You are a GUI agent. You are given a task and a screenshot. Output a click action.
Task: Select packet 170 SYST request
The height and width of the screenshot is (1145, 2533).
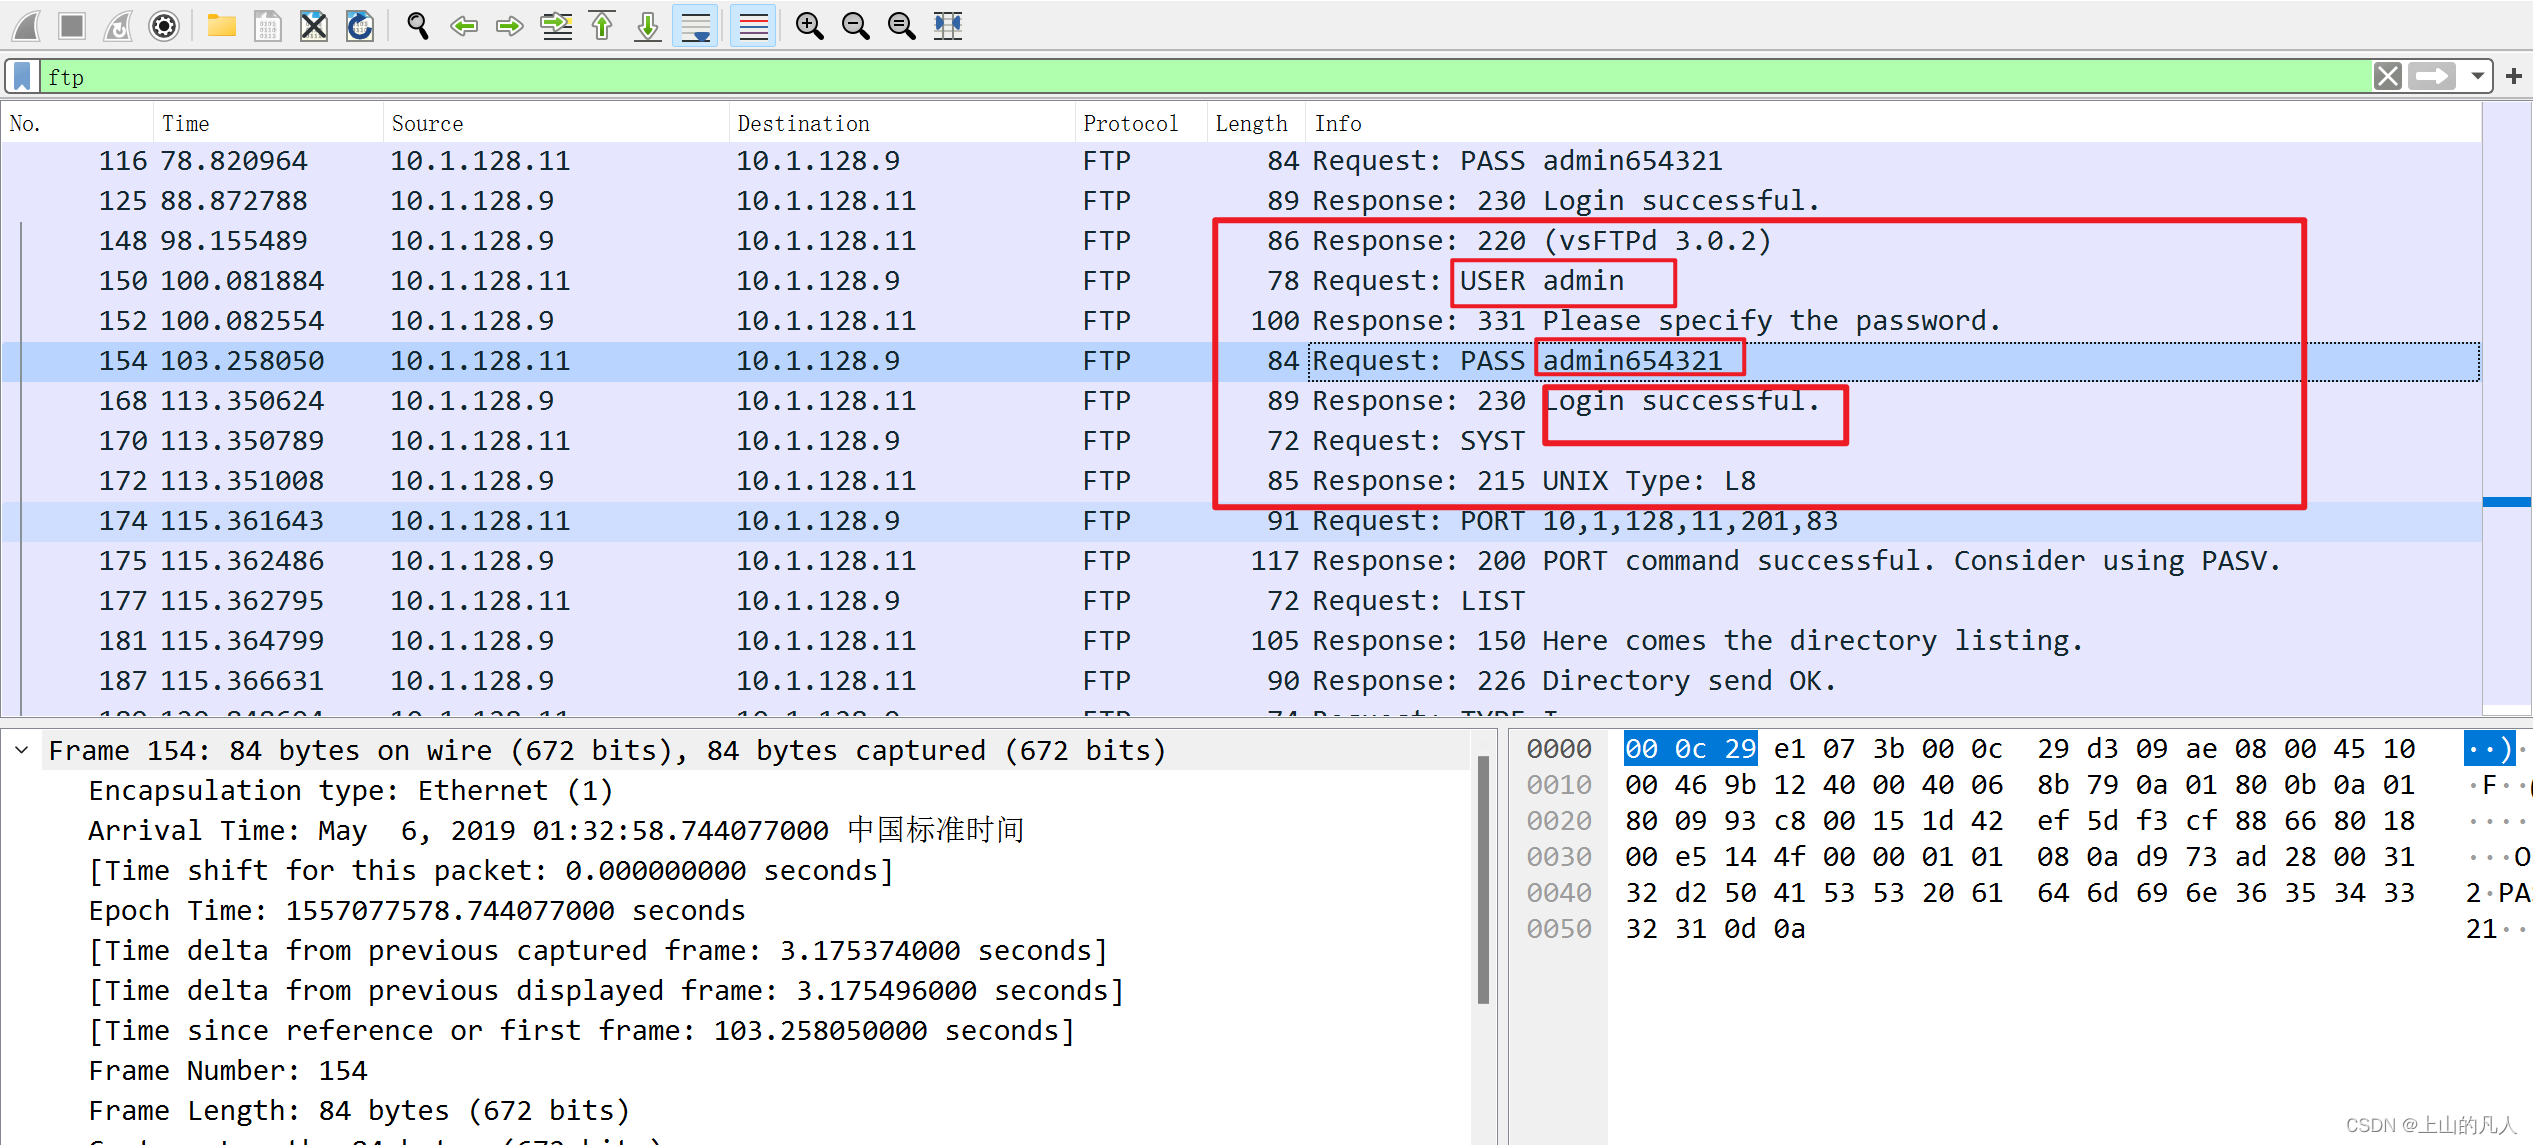[x=1240, y=441]
